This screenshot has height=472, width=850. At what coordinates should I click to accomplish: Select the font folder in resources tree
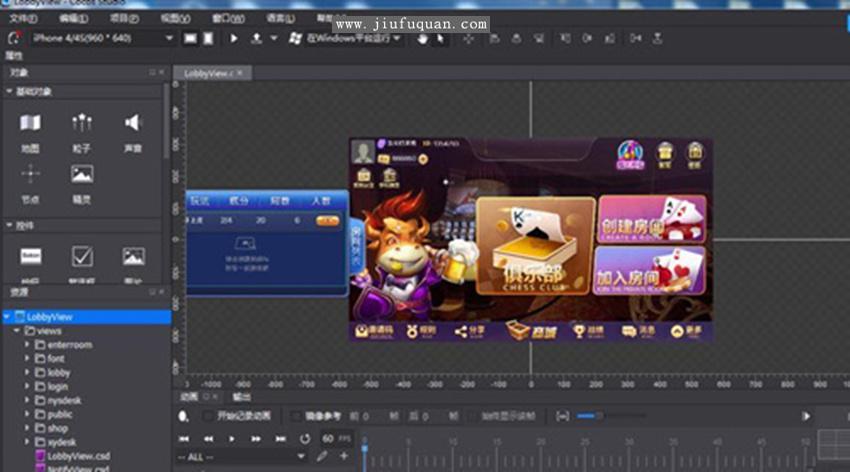point(56,359)
